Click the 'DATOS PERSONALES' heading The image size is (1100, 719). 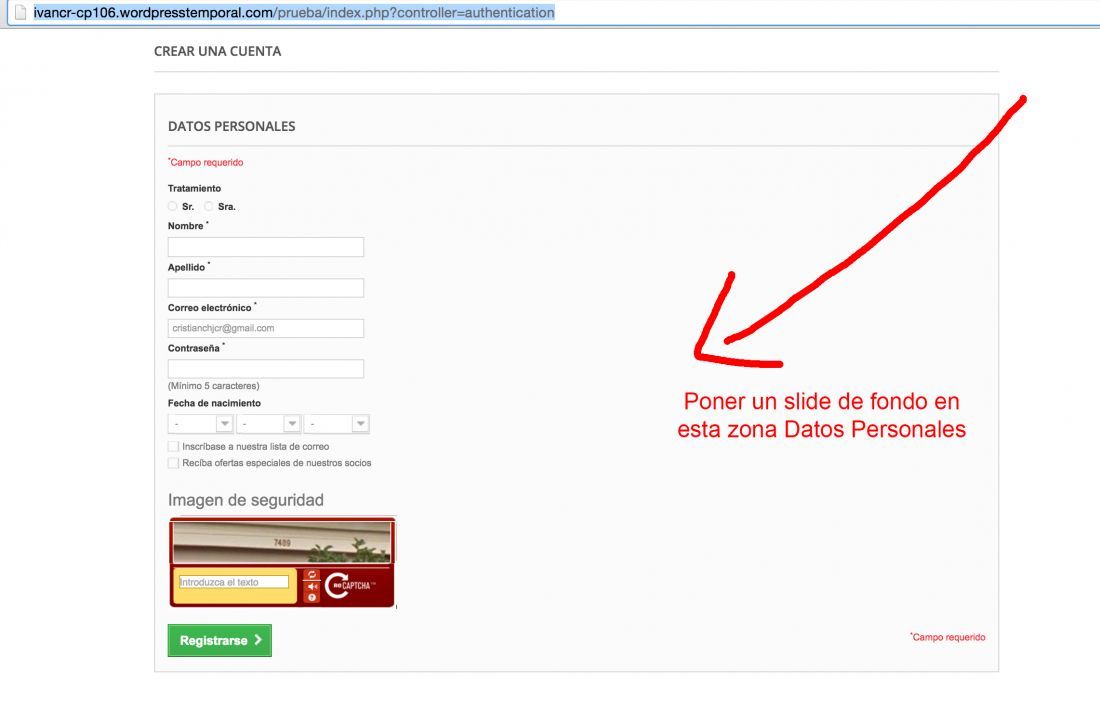coord(232,126)
